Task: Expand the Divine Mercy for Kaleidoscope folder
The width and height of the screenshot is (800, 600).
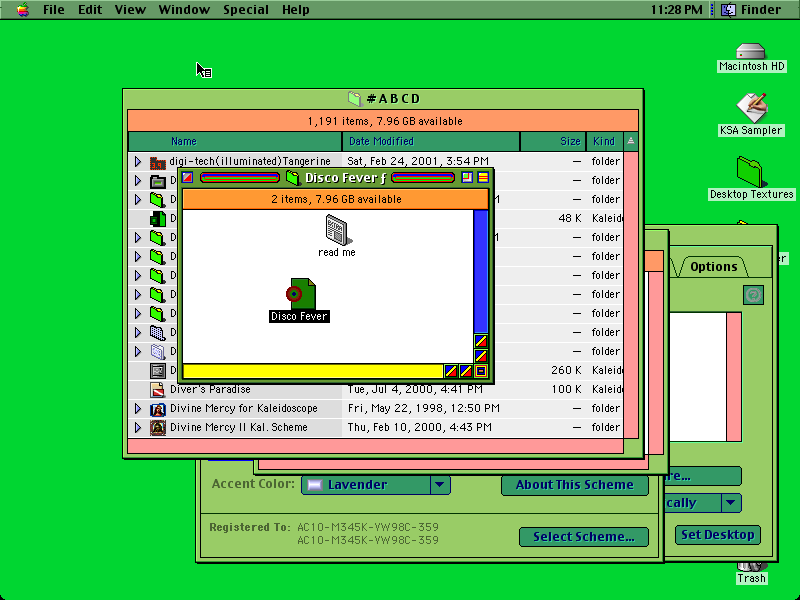Action: pos(138,409)
